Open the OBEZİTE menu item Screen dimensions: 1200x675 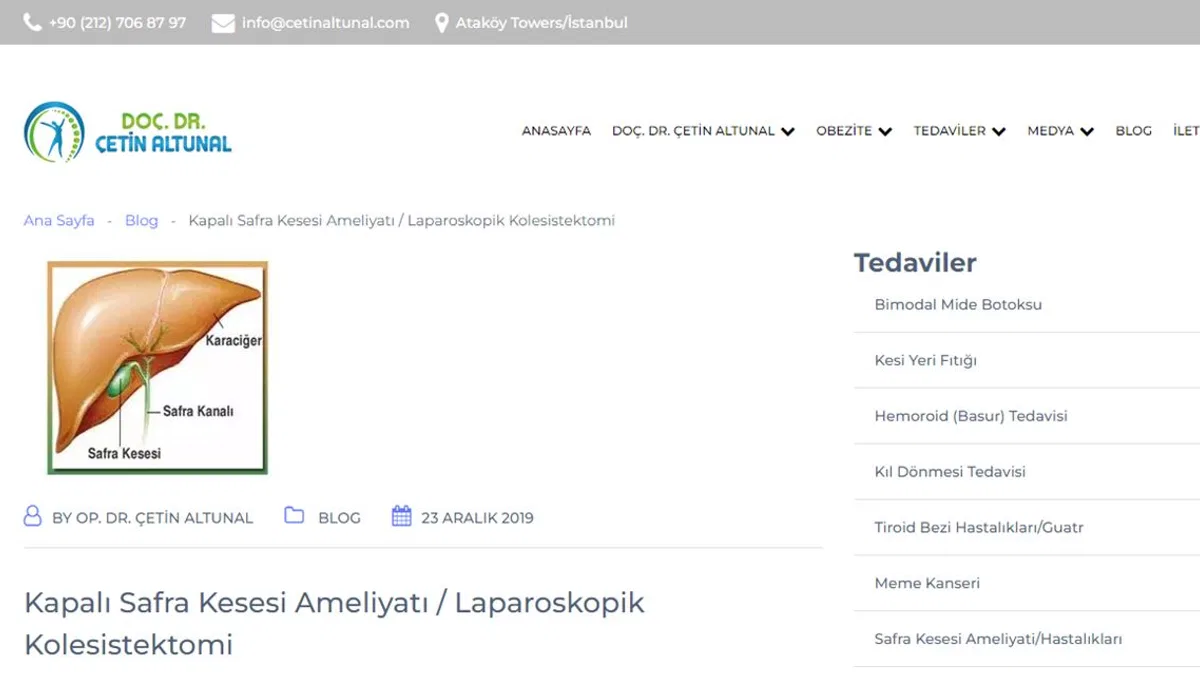844,131
